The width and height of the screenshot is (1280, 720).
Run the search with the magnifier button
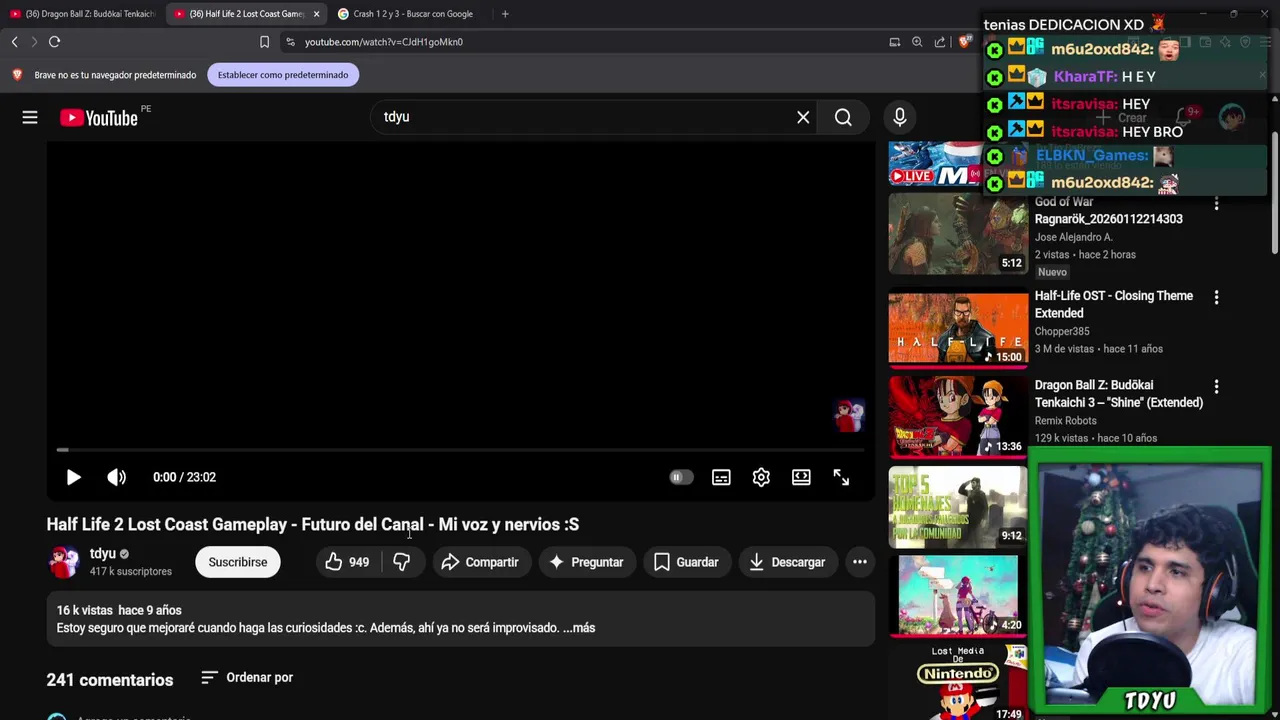click(843, 117)
